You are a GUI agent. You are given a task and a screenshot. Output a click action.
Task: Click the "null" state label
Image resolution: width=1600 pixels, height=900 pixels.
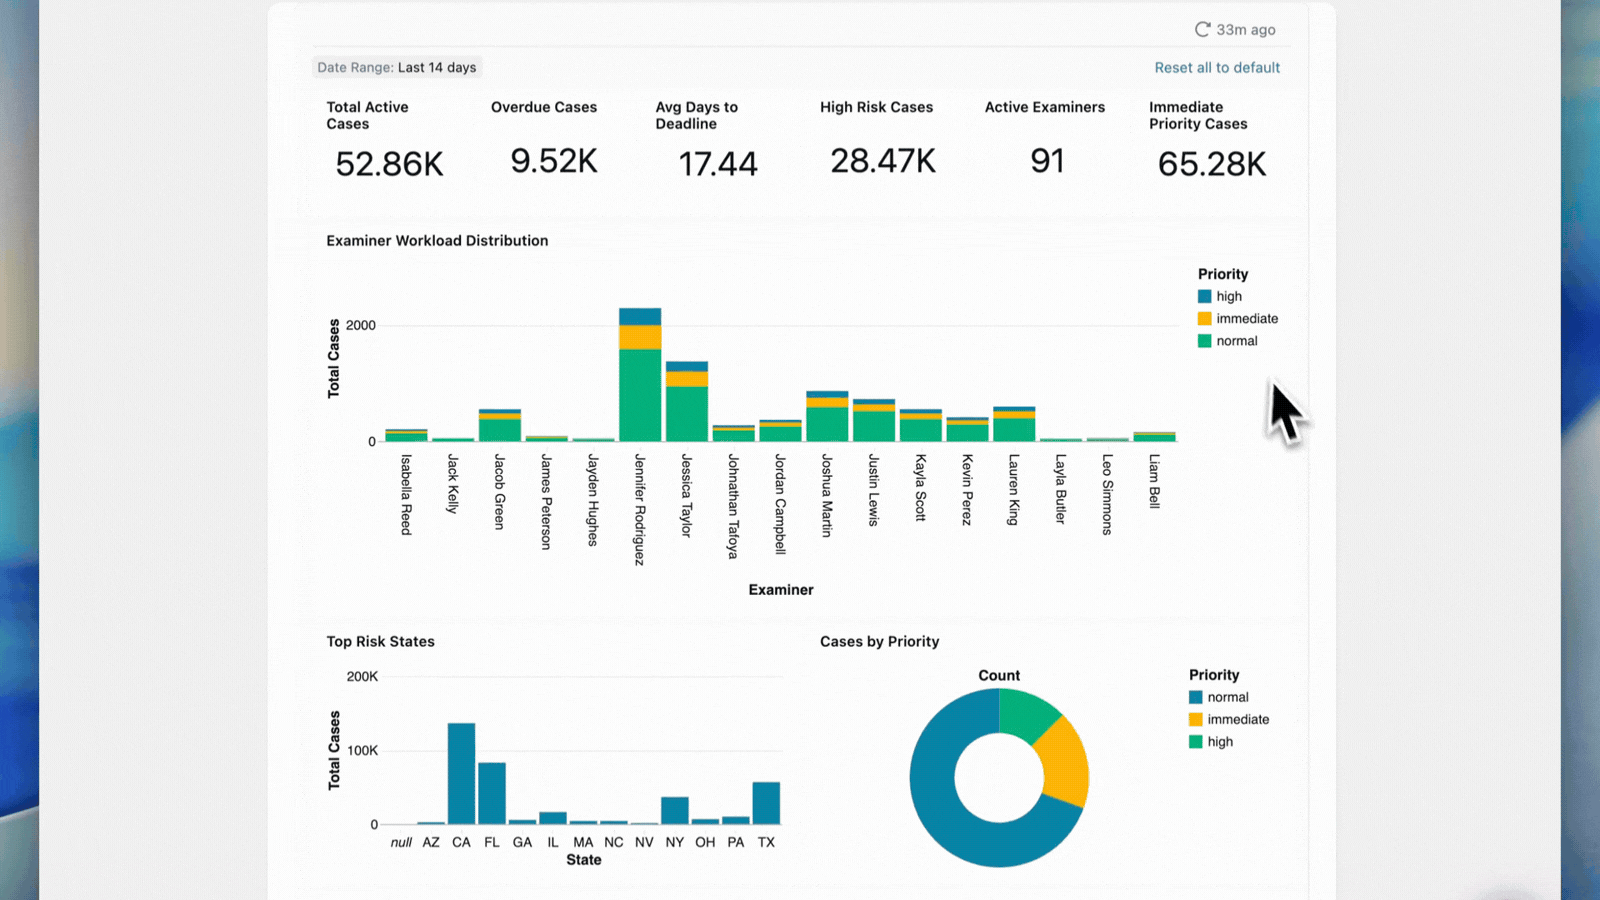tap(400, 842)
